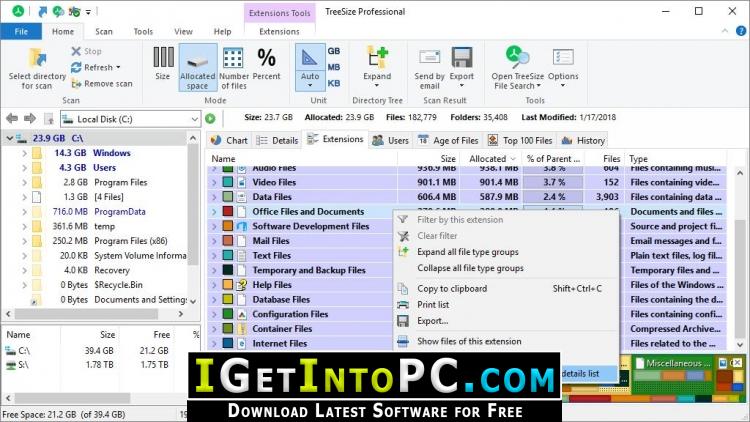Click the Video Files color swatch
This screenshot has height=422, width=750.
coord(228,182)
